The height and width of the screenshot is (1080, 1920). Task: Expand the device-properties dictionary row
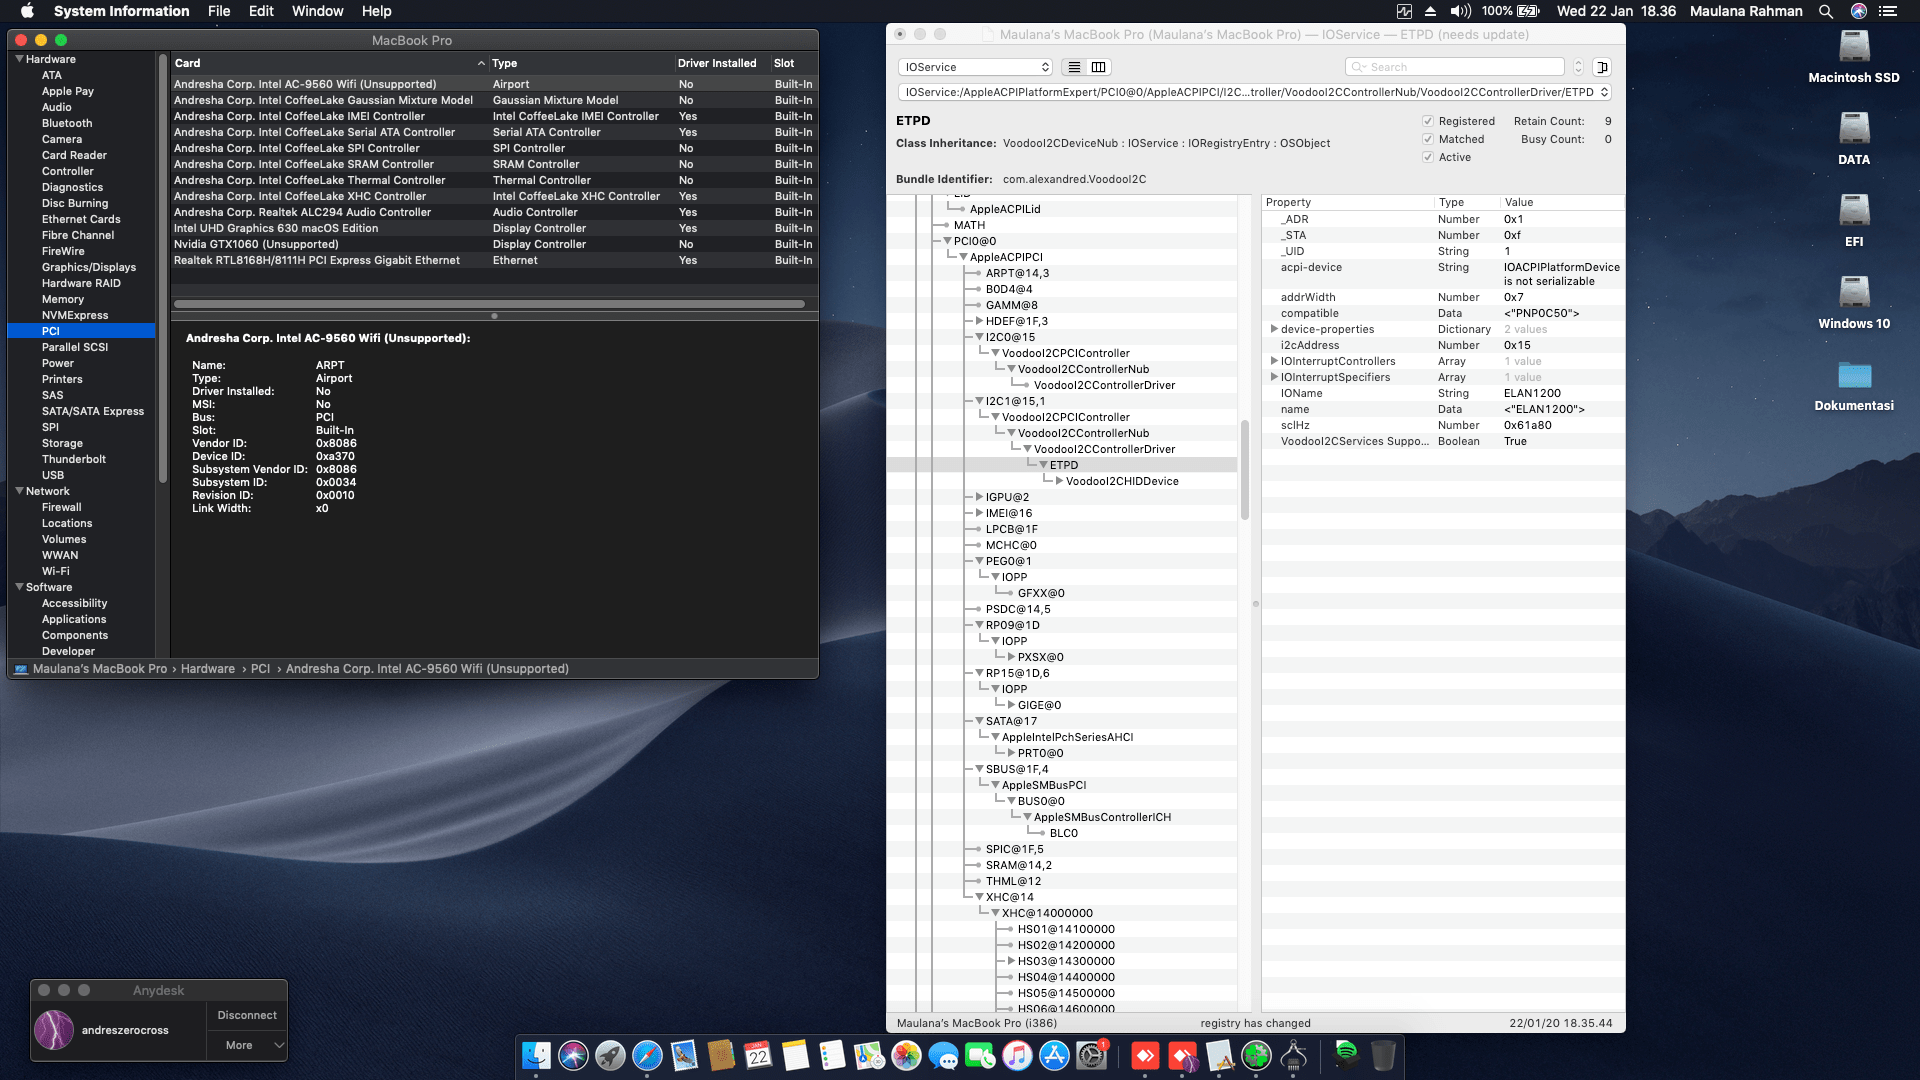click(1274, 329)
